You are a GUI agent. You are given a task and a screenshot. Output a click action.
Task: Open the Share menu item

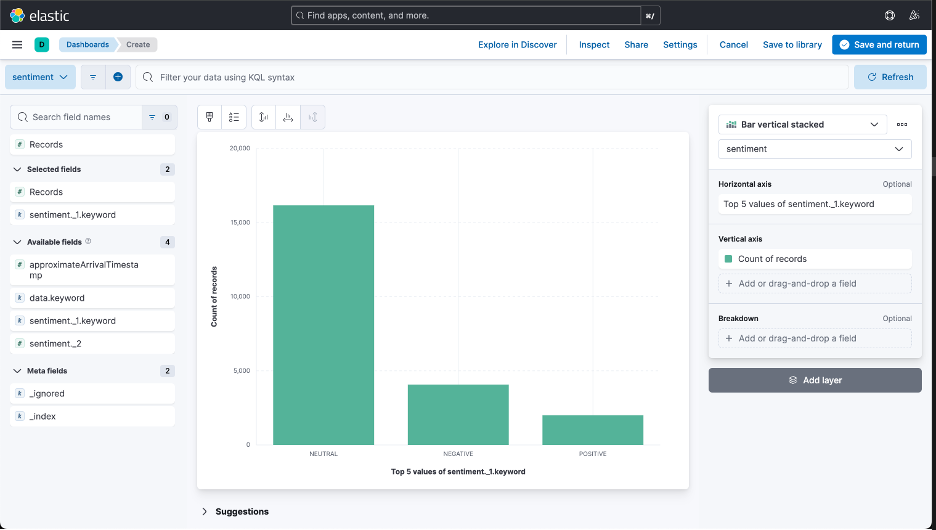pyautogui.click(x=636, y=45)
